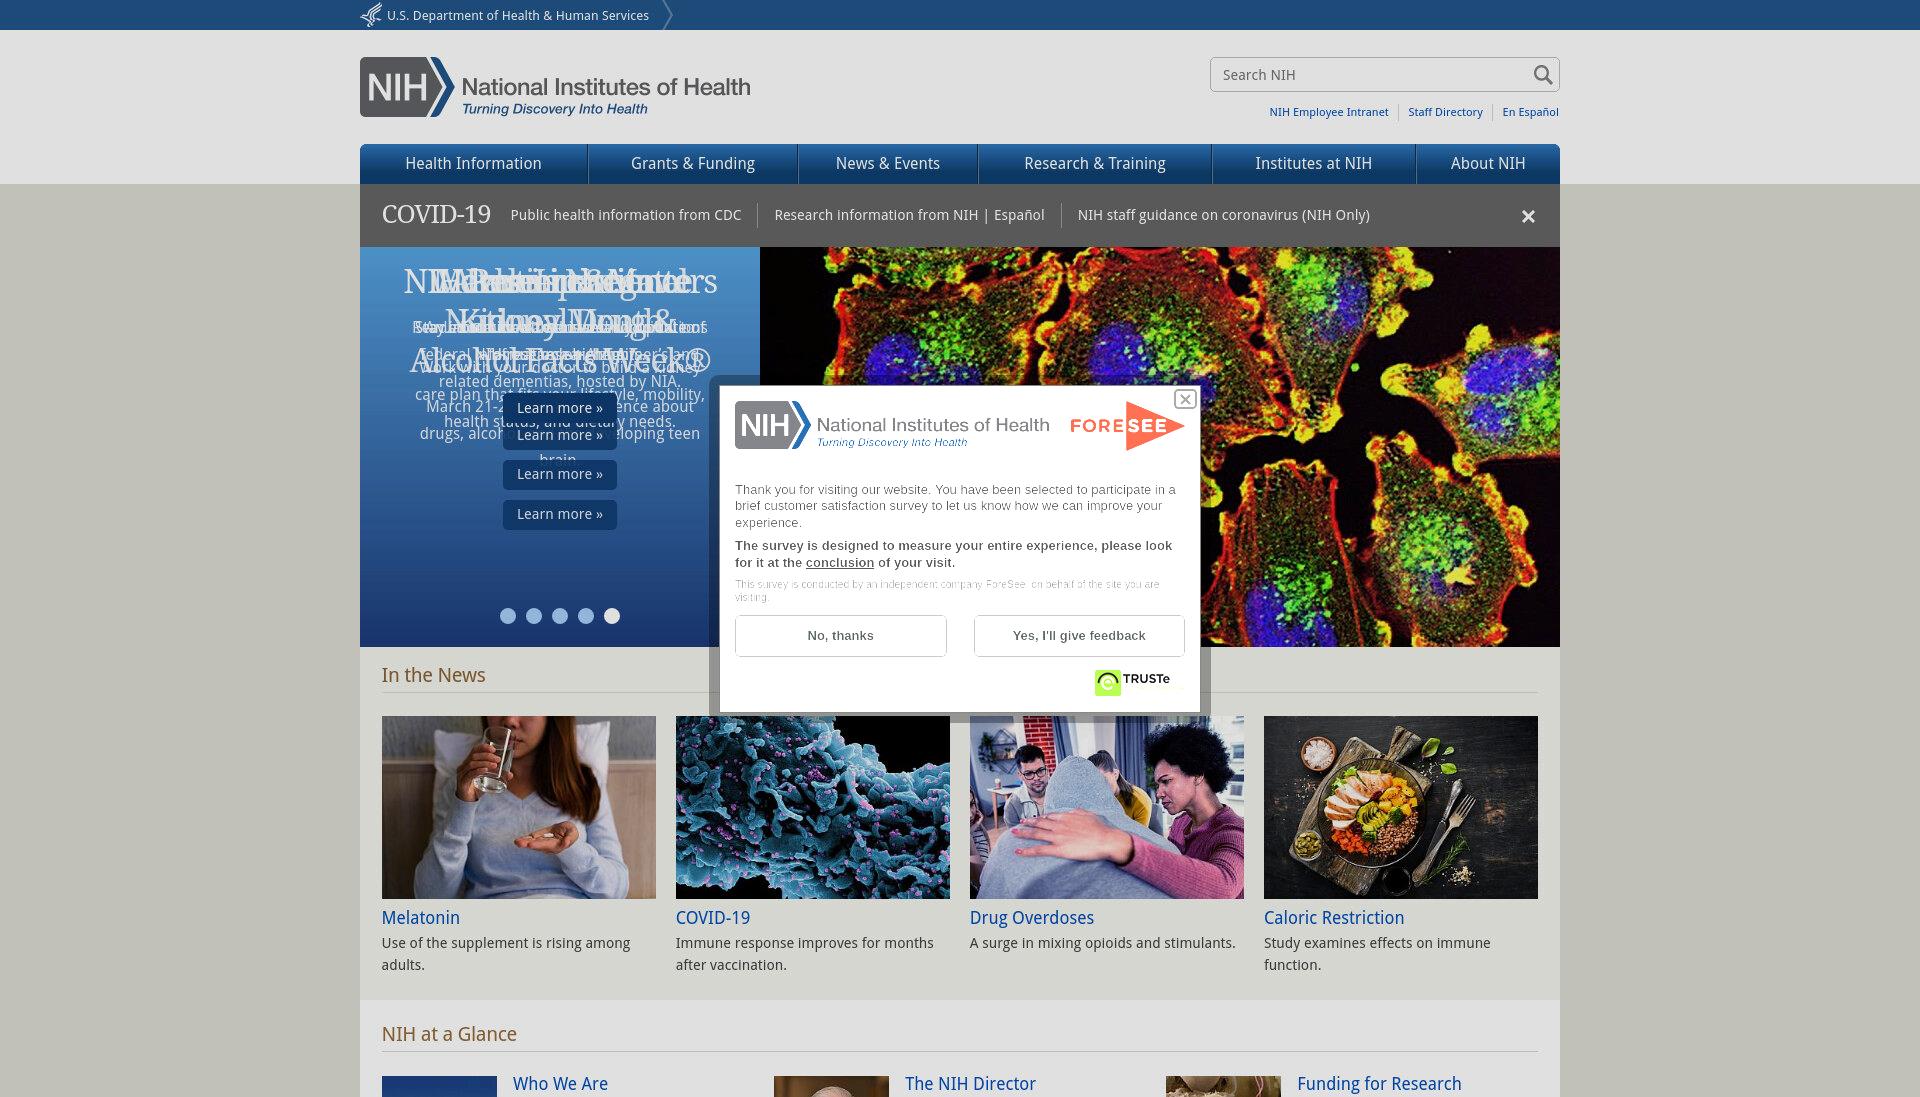The width and height of the screenshot is (1920, 1097).
Task: Close the ForeSee survey popup
Action: click(x=1185, y=399)
